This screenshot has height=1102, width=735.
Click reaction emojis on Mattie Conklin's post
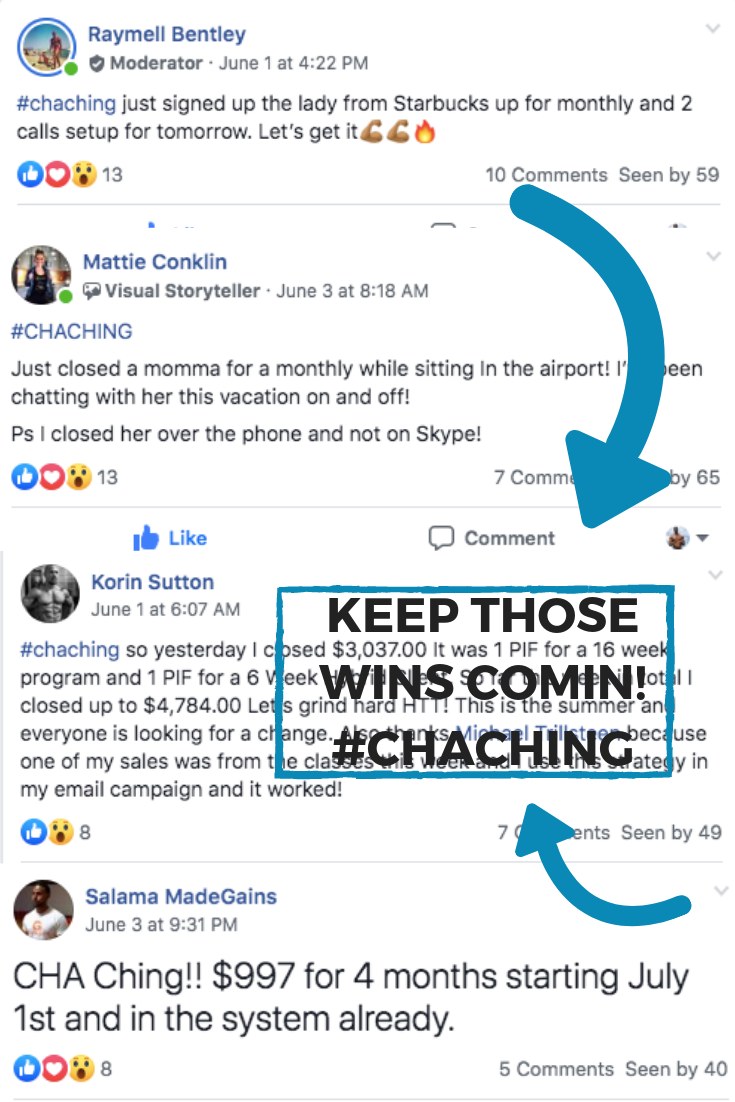pos(51,477)
